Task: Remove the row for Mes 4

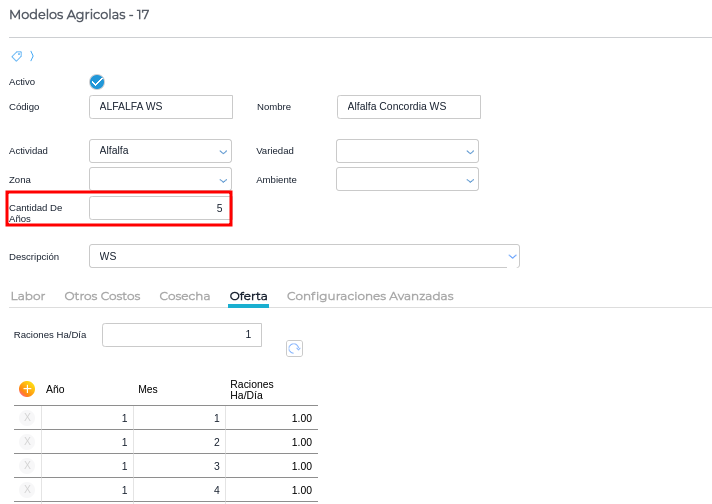Action: (x=27, y=490)
